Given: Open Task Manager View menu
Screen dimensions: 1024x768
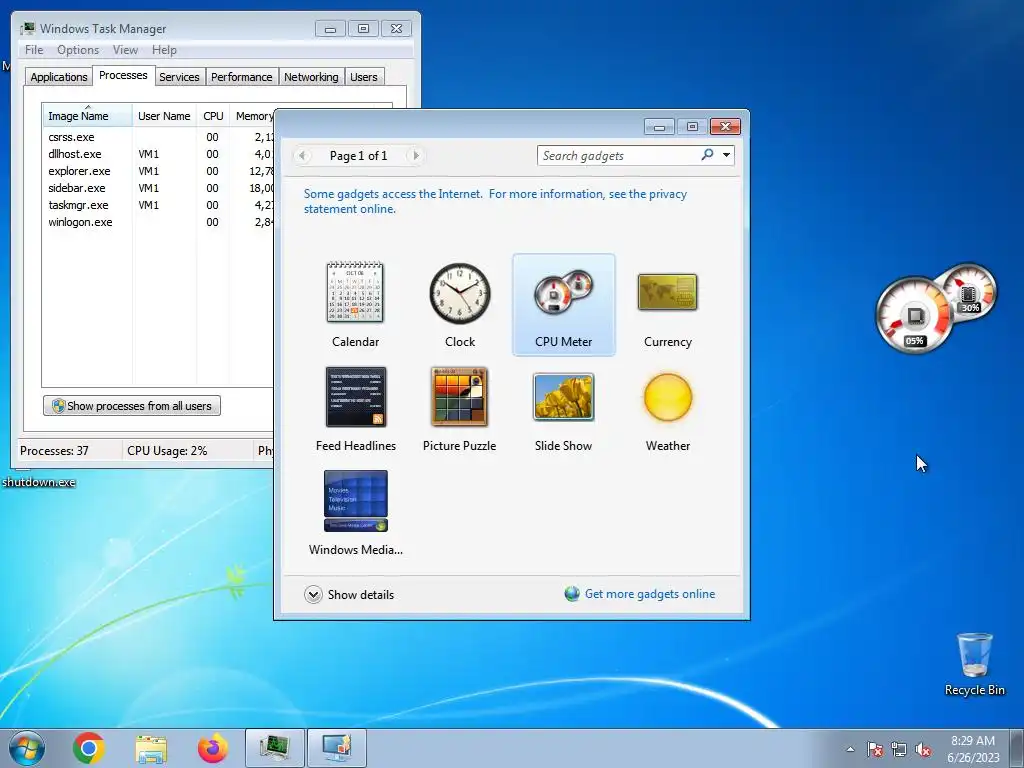Looking at the screenshot, I should click(x=125, y=50).
